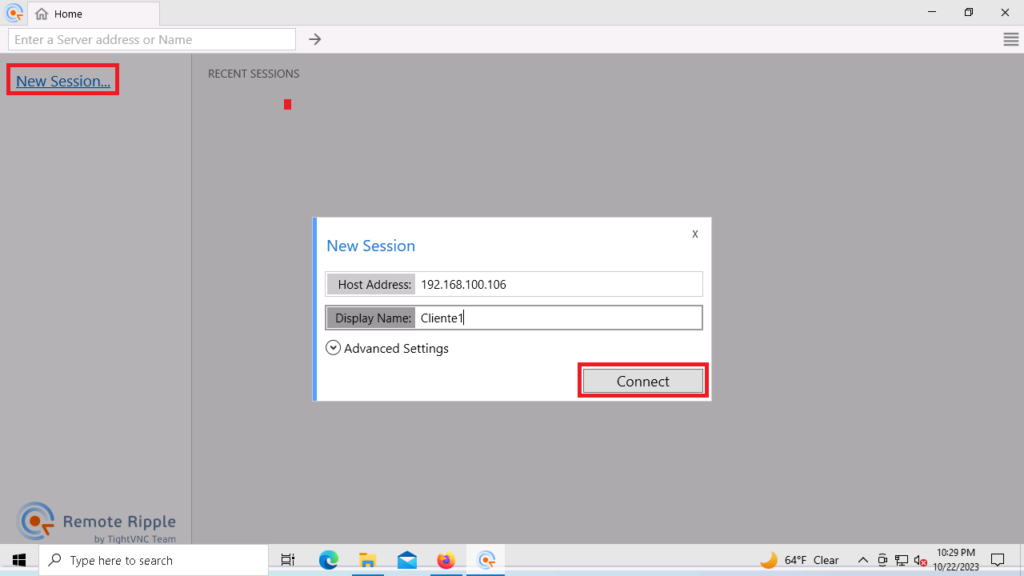This screenshot has height=576, width=1024.
Task: Close the New Session dialog with x
Action: tap(695, 234)
